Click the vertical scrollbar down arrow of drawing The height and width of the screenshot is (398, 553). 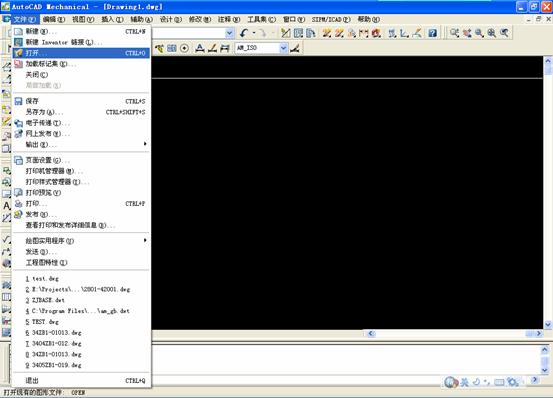click(x=548, y=324)
